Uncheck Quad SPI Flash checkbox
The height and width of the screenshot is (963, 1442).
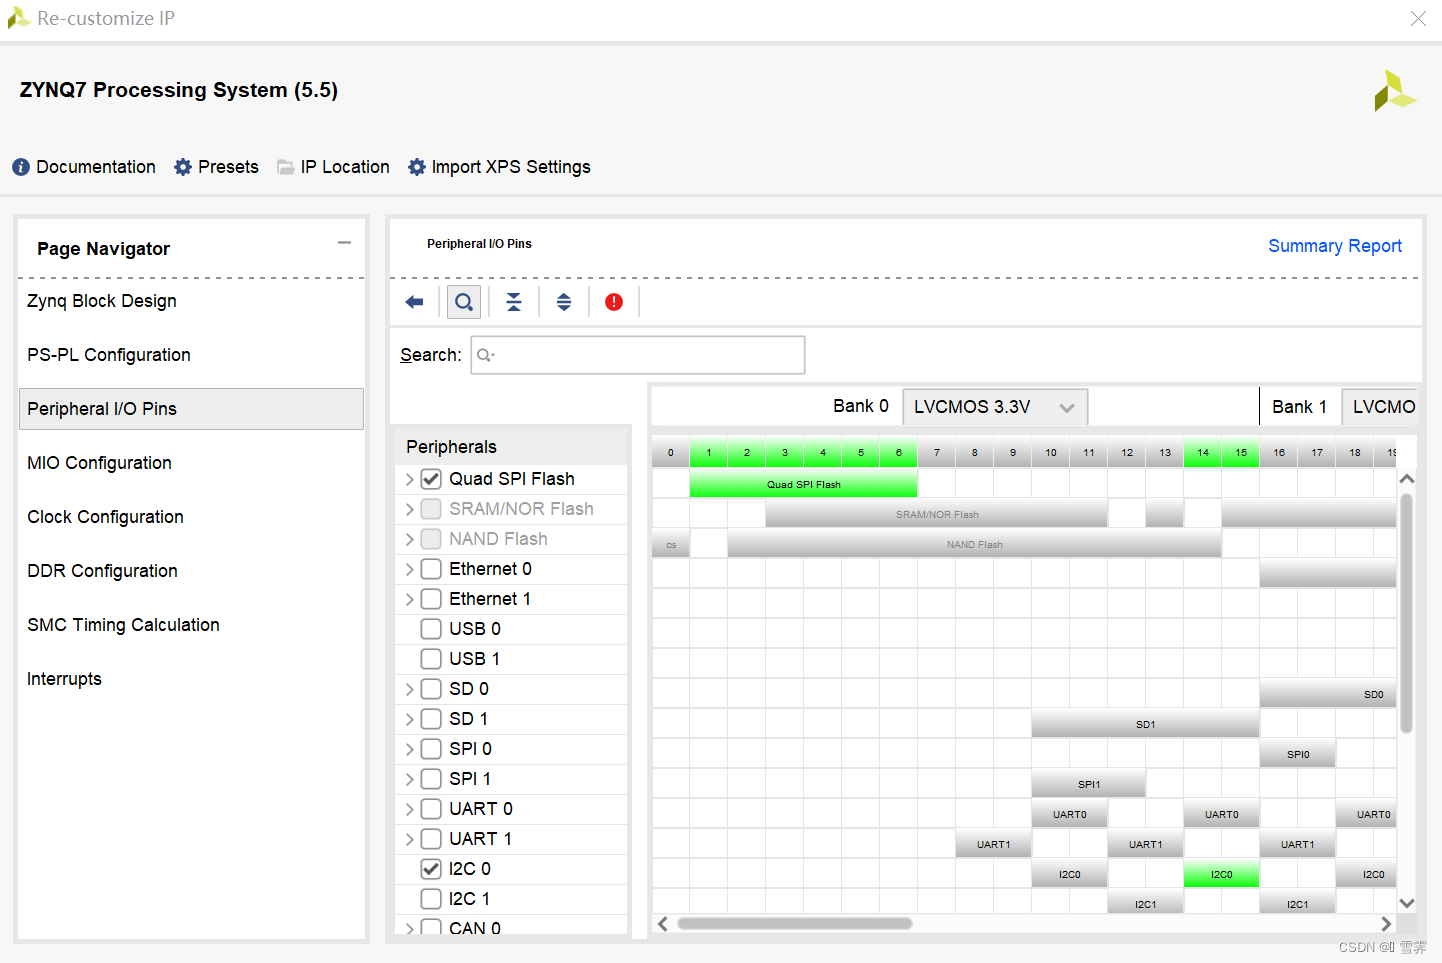pos(431,479)
